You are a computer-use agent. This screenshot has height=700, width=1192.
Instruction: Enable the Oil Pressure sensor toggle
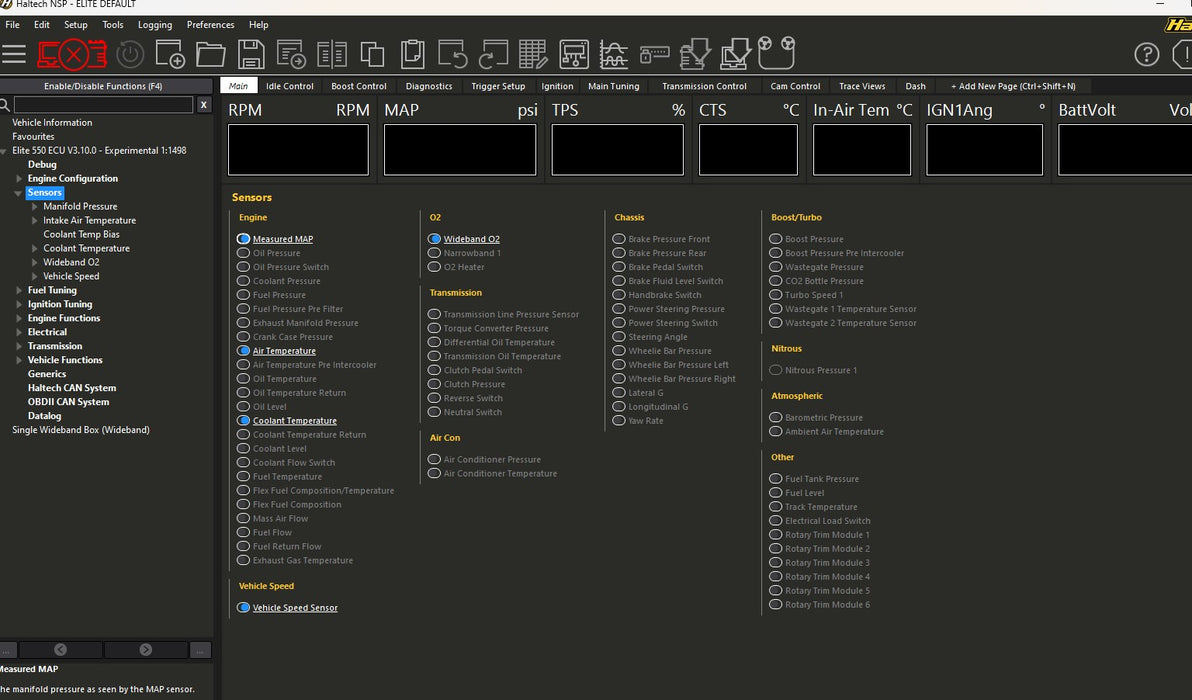243,253
